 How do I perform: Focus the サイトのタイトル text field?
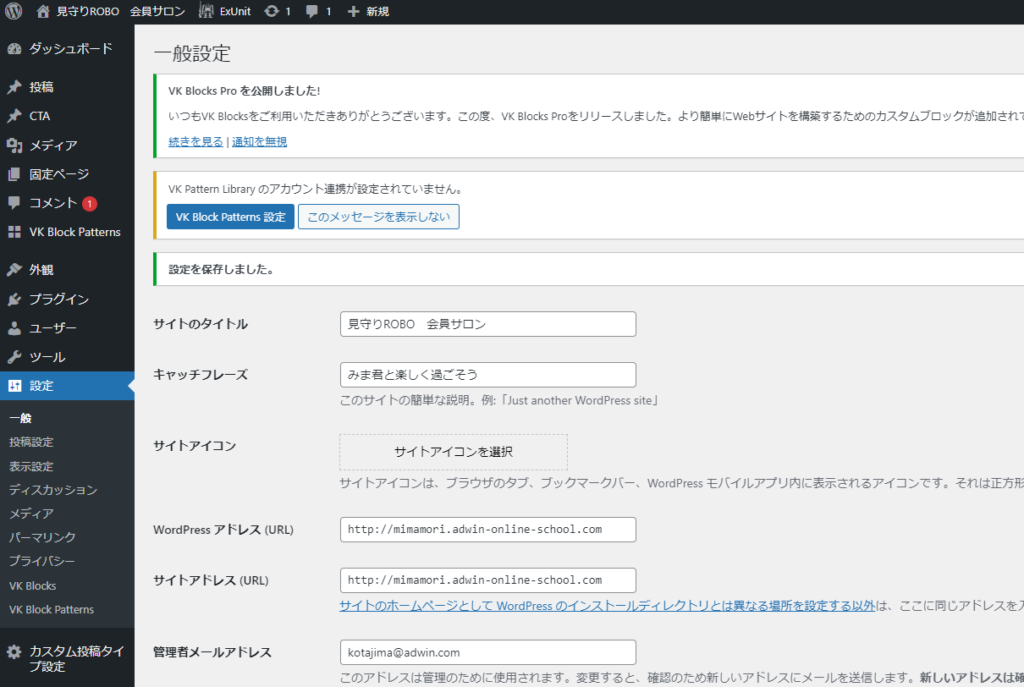click(x=488, y=324)
